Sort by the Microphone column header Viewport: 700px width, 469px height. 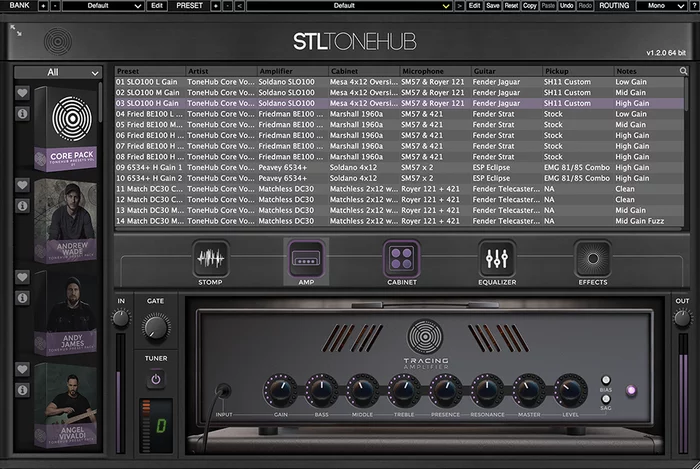click(x=436, y=71)
